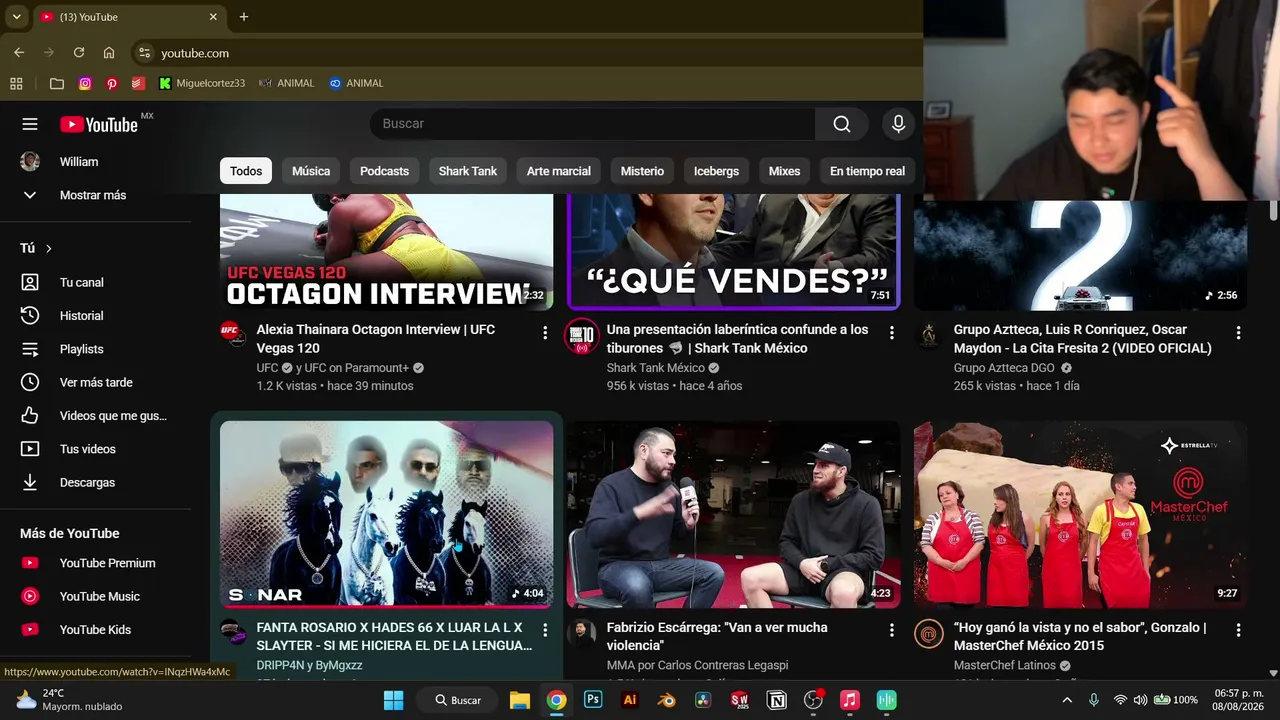Open File Explorer from the taskbar

click(x=519, y=700)
